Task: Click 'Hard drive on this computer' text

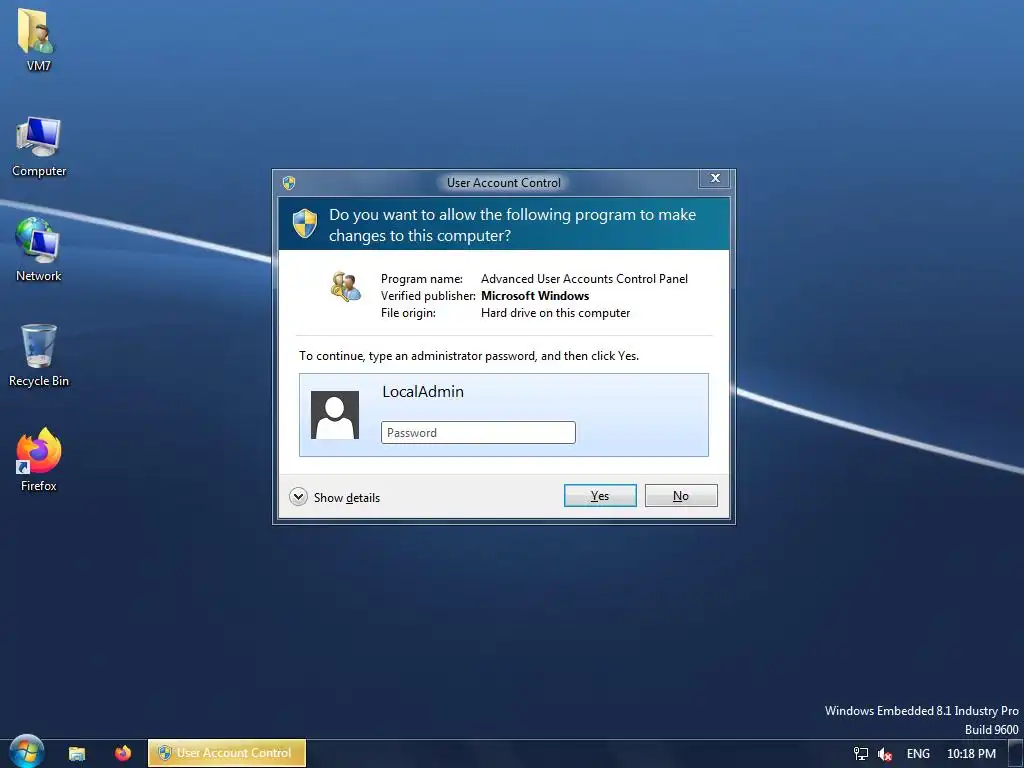Action: [555, 313]
